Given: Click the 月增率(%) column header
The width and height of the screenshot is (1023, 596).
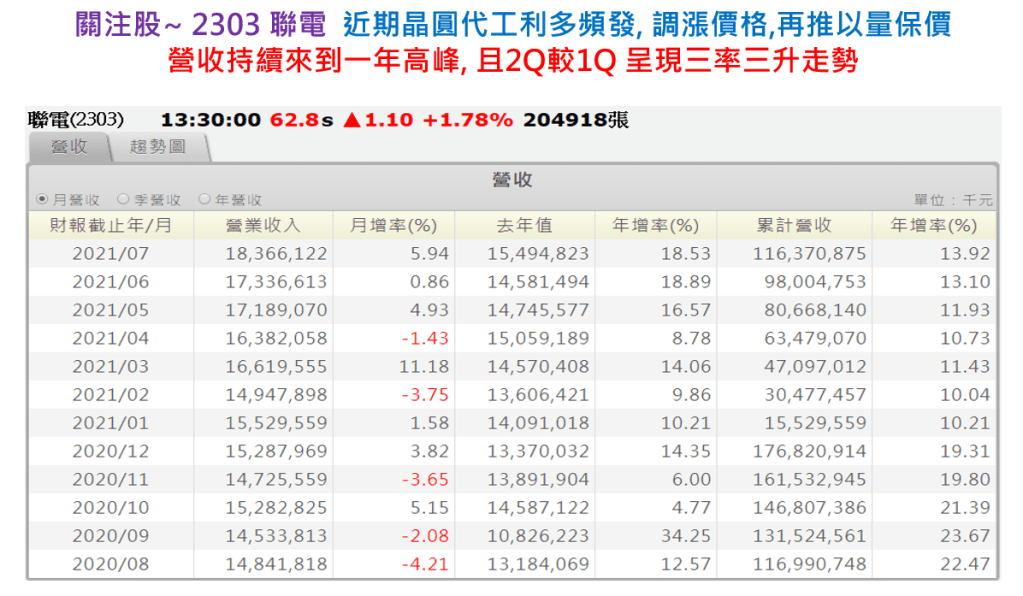Looking at the screenshot, I should click(392, 226).
